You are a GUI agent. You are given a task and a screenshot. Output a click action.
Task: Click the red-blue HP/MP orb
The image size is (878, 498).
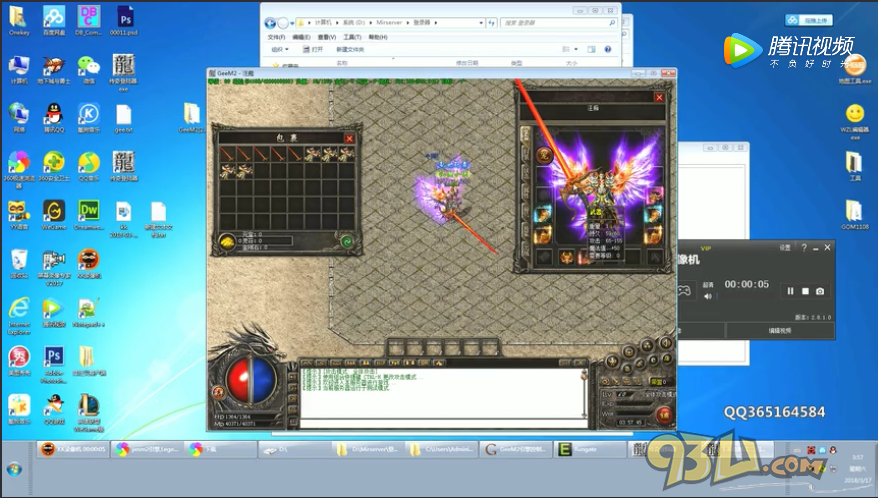[x=251, y=379]
